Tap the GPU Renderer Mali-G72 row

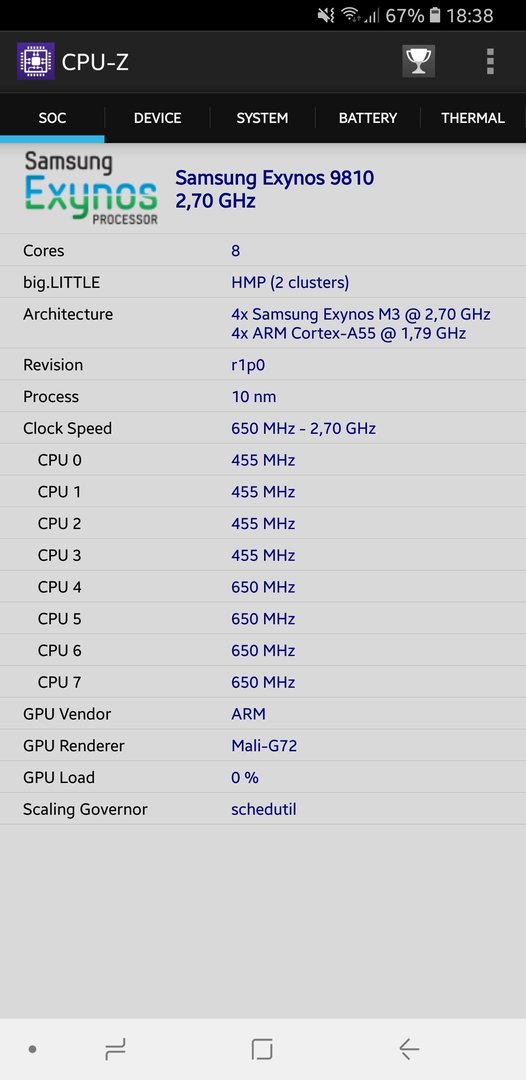pos(263,745)
